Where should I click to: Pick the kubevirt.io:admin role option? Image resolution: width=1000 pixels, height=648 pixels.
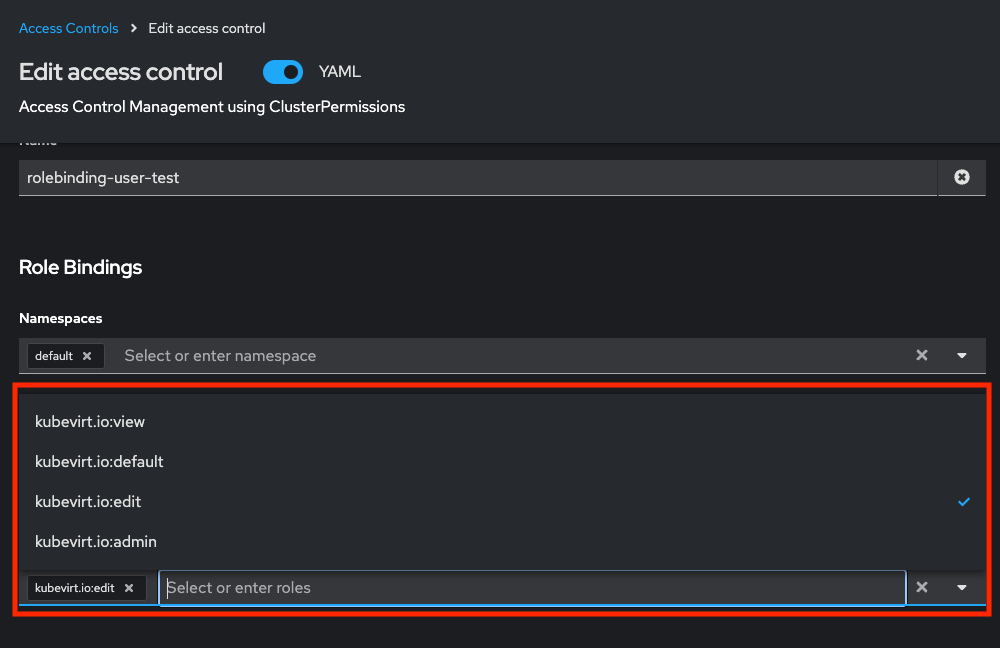[x=96, y=542]
